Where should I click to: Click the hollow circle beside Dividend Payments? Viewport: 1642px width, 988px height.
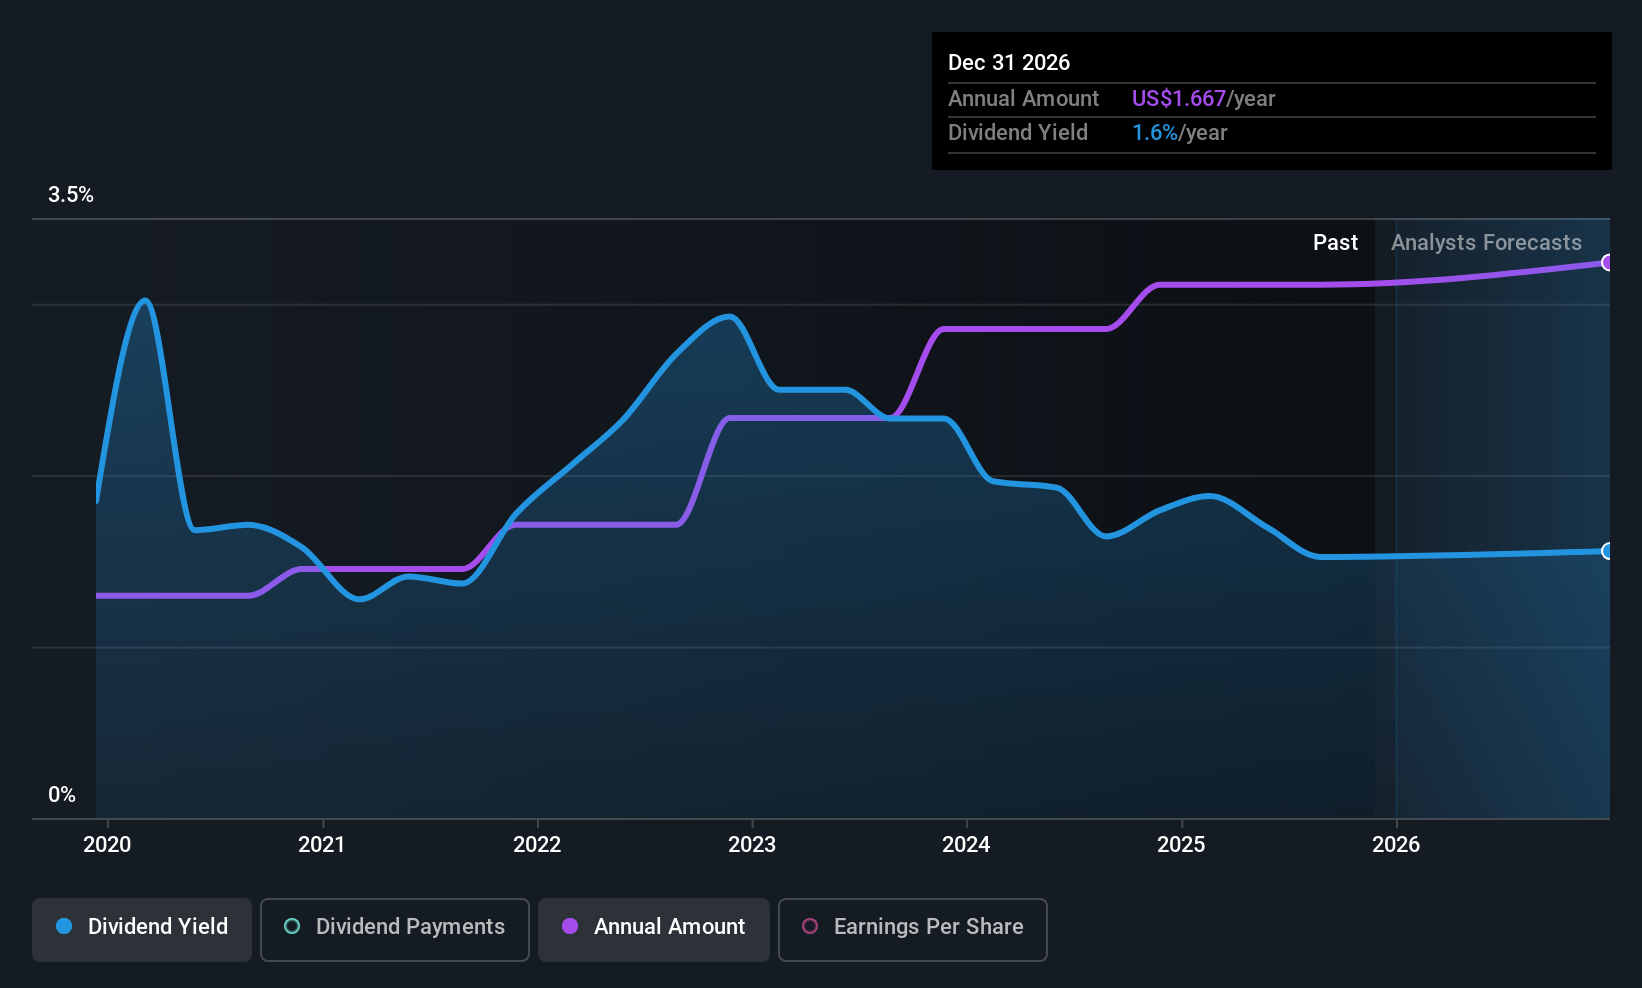[292, 927]
